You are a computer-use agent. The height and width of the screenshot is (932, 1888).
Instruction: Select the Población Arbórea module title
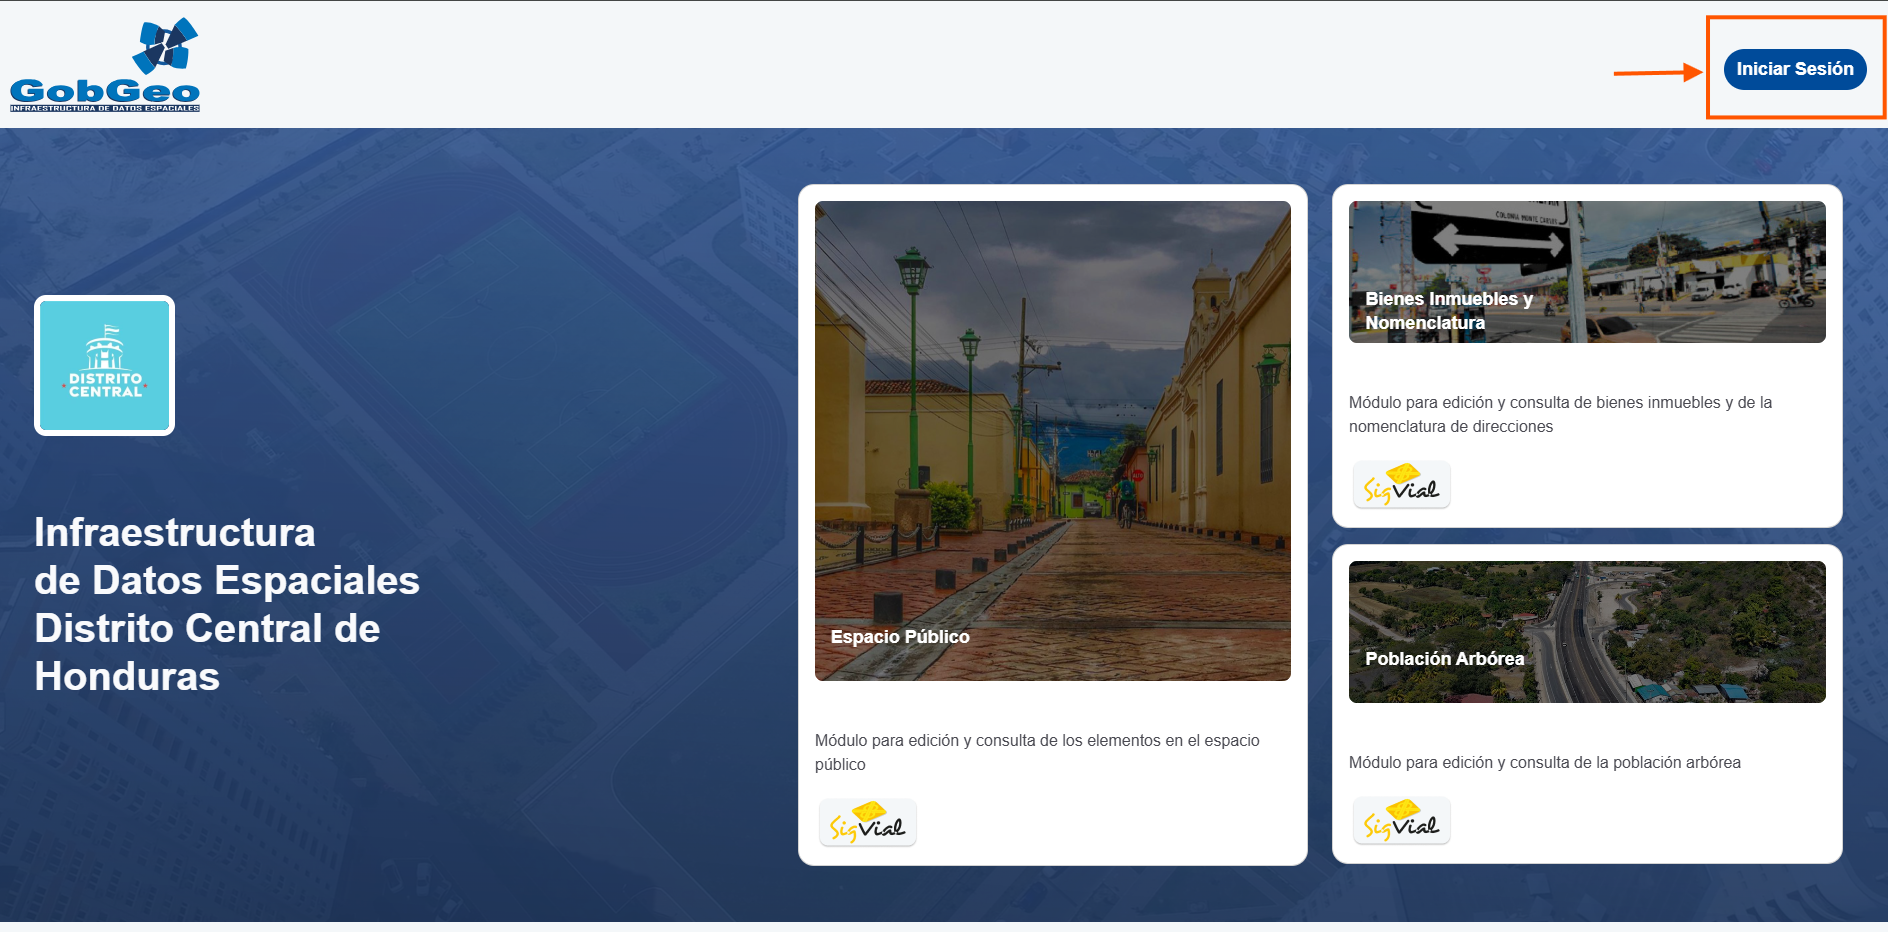(x=1444, y=659)
